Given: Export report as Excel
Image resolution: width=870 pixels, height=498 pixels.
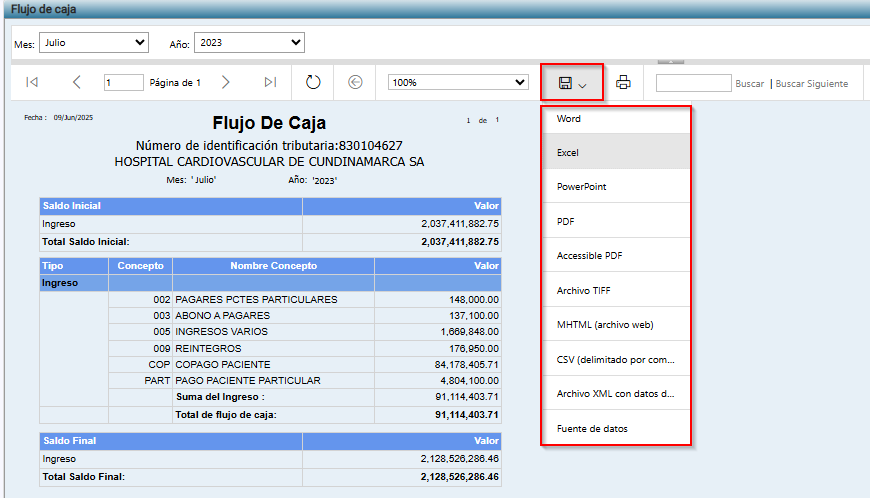Looking at the screenshot, I should click(x=616, y=153).
